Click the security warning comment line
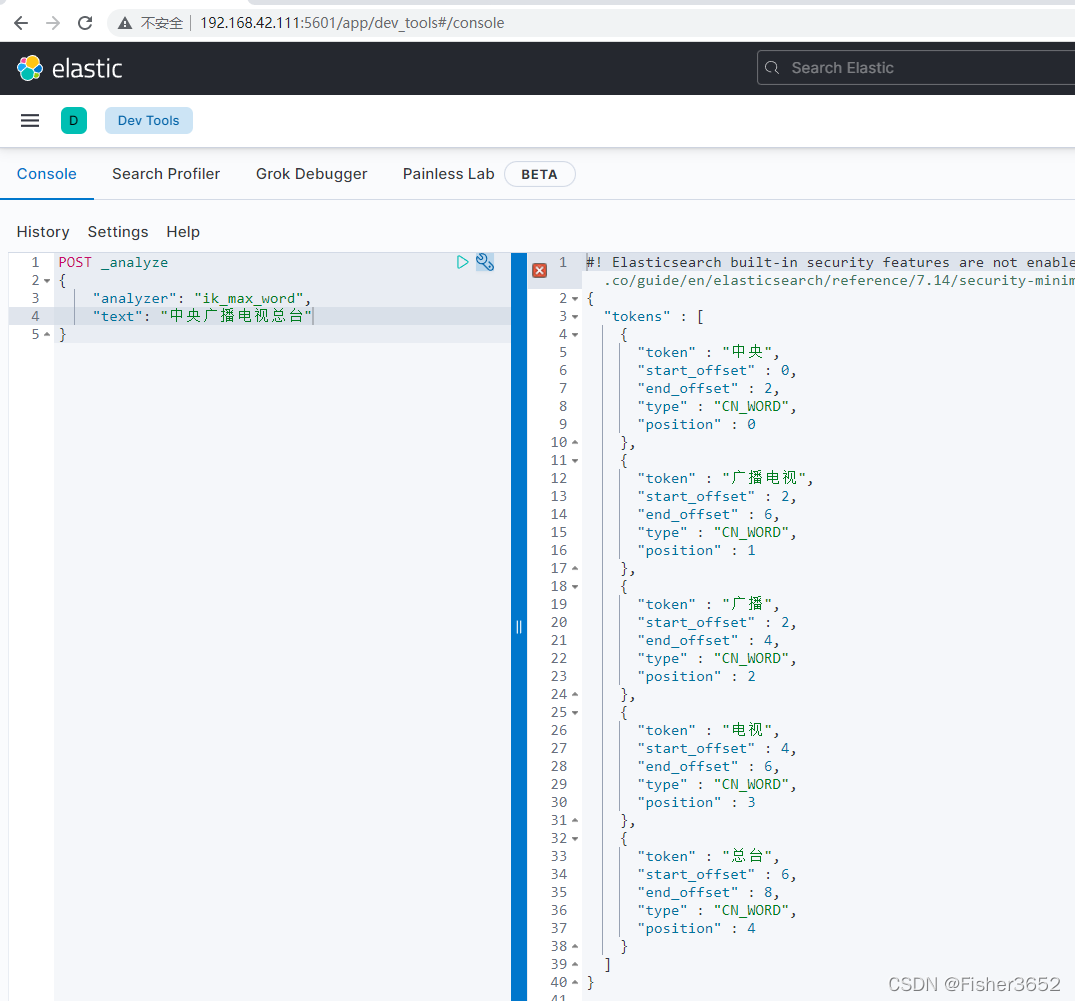1075x1001 pixels. click(x=830, y=263)
